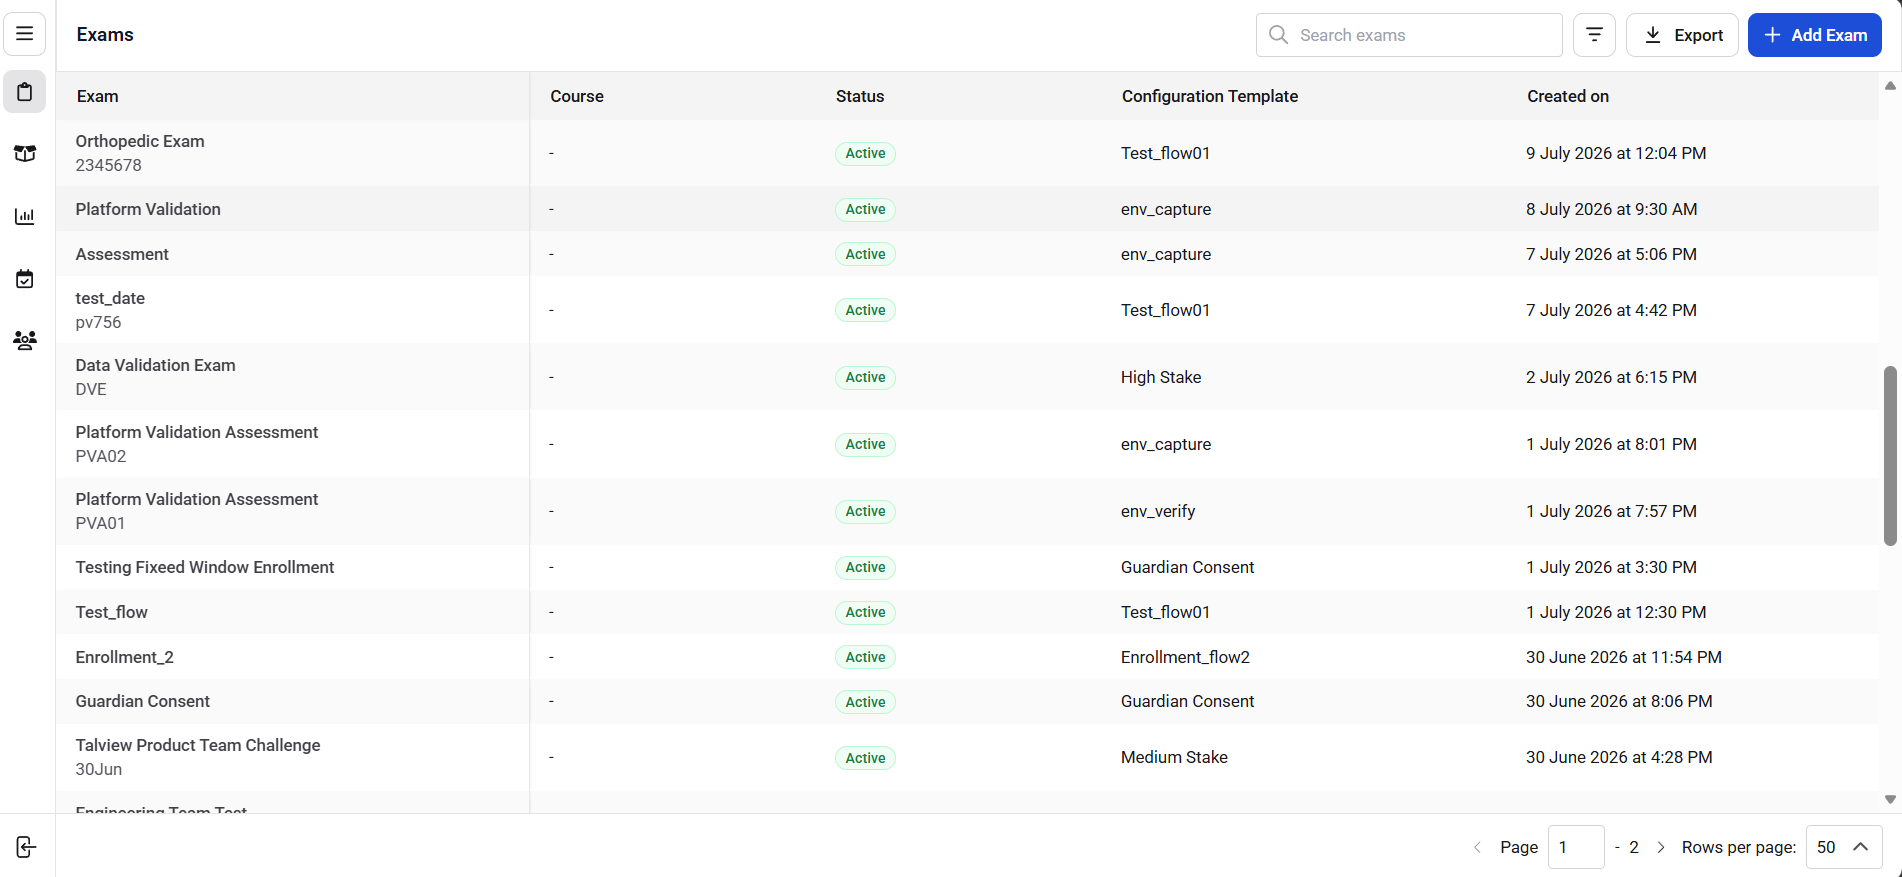
Task: Click Enrollment_flow2 template cell
Action: [1185, 657]
